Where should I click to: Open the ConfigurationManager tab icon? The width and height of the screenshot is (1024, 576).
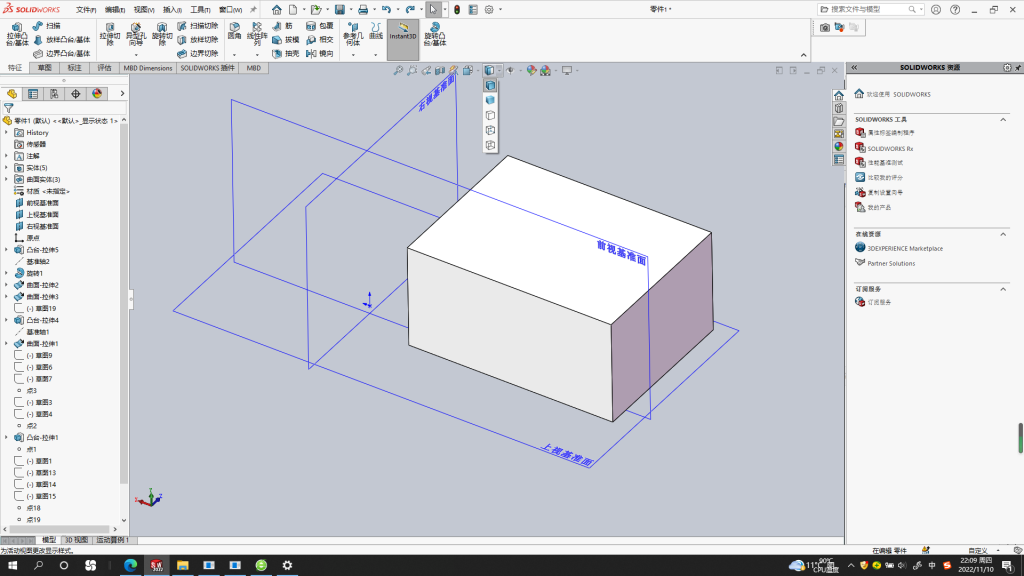[54, 94]
